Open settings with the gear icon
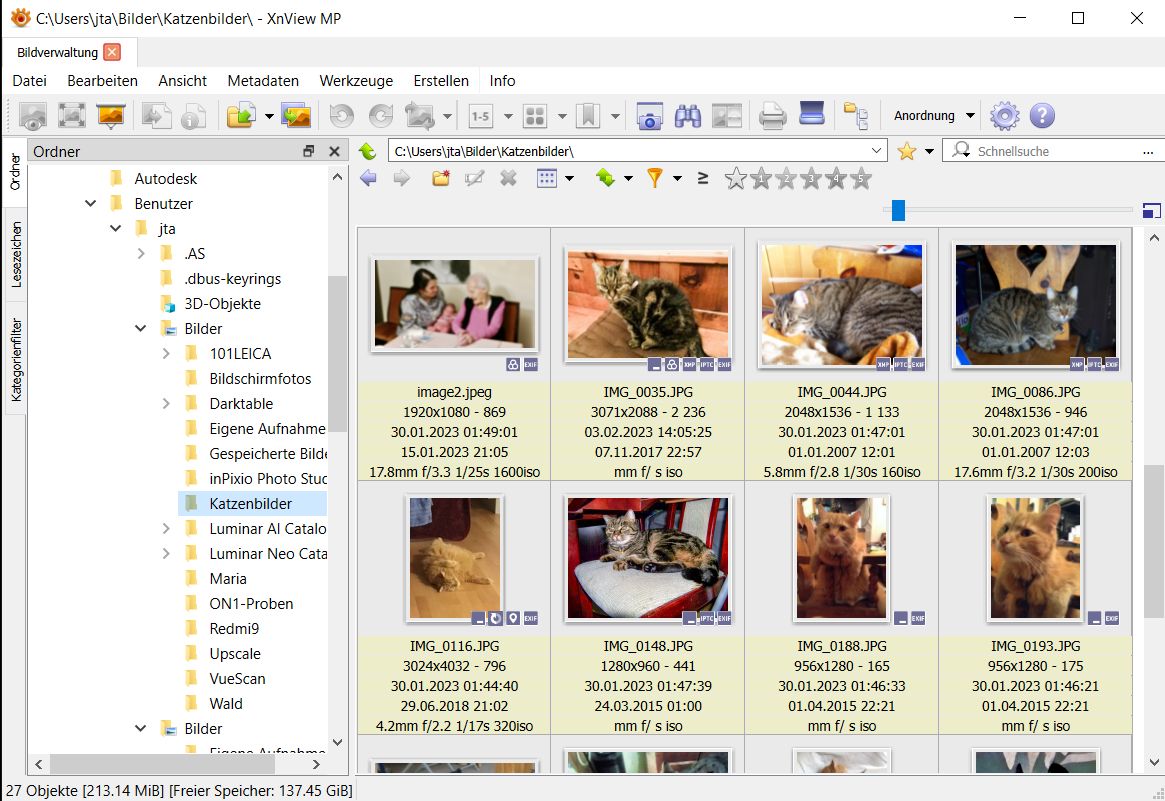This screenshot has height=801, width=1165. pyautogui.click(x=1004, y=116)
